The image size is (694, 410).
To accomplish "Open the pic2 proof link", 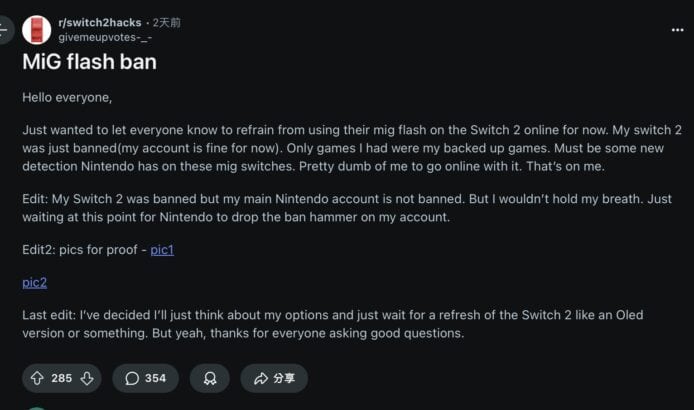I will (x=35, y=282).
